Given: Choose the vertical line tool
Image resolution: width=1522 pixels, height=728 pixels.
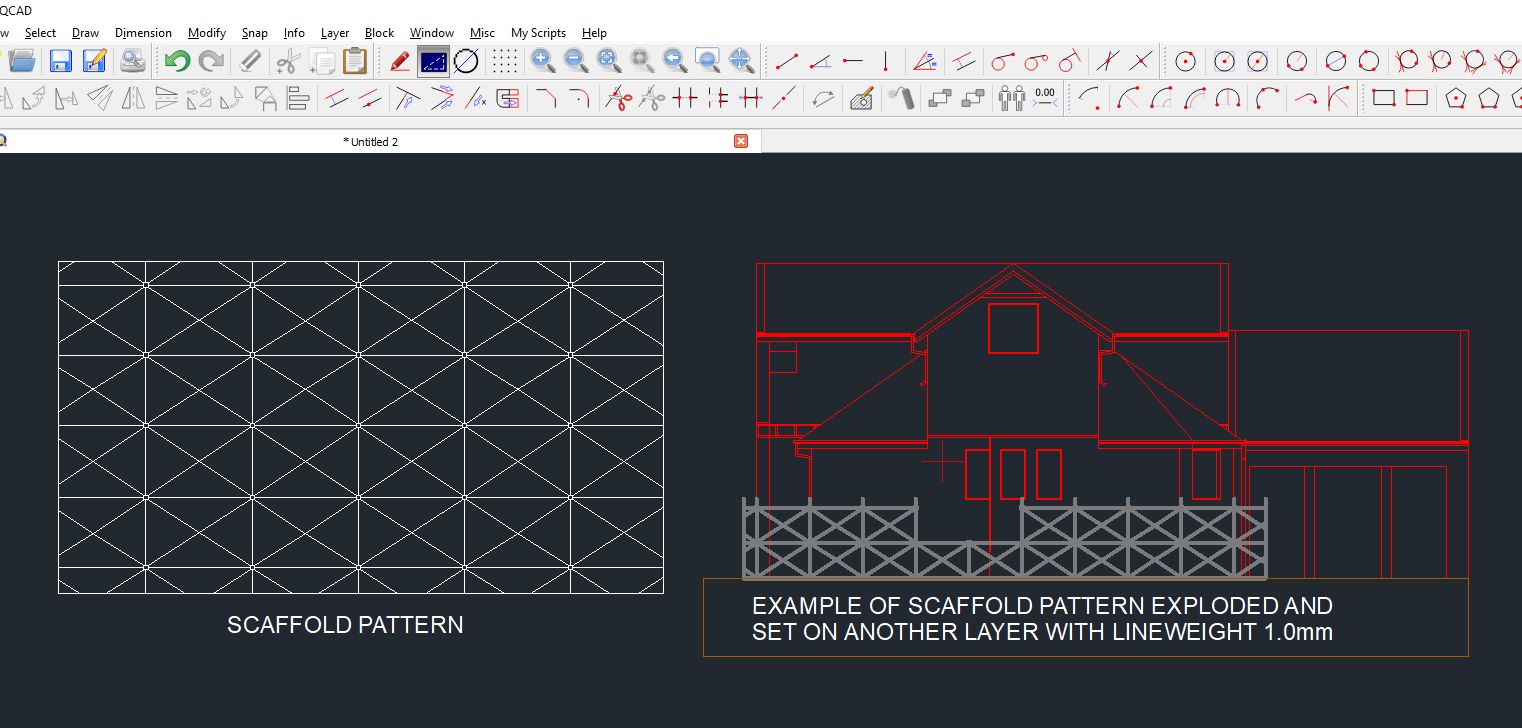Looking at the screenshot, I should point(885,62).
